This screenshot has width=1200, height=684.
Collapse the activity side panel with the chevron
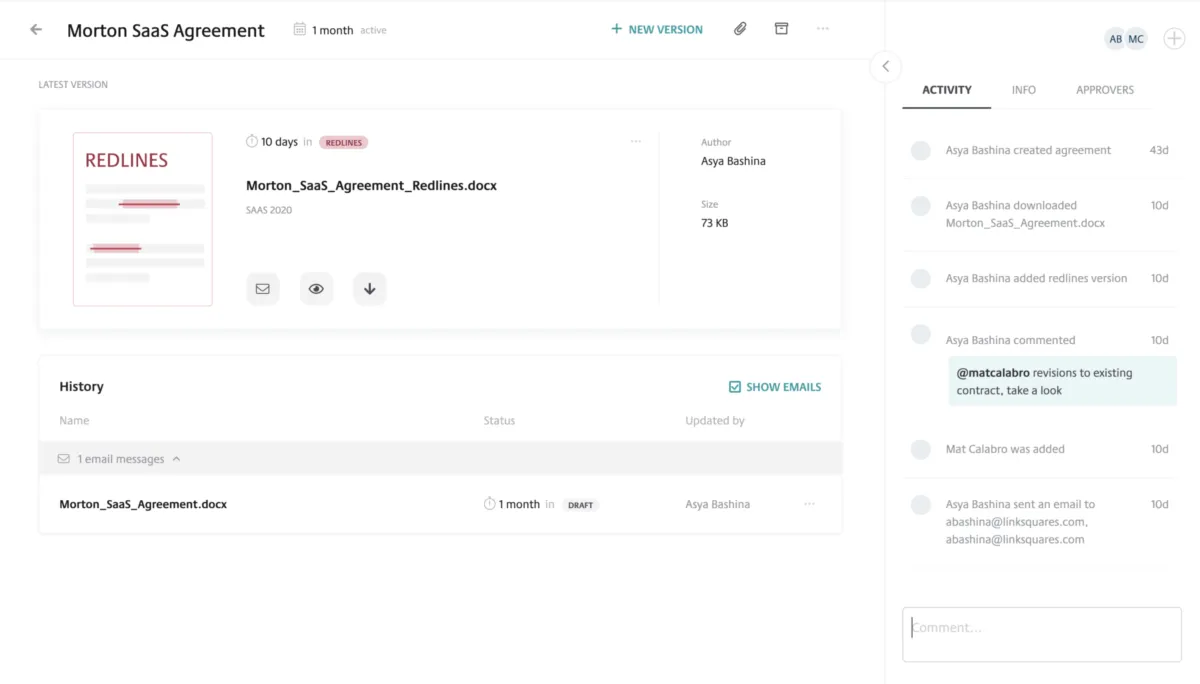[885, 67]
